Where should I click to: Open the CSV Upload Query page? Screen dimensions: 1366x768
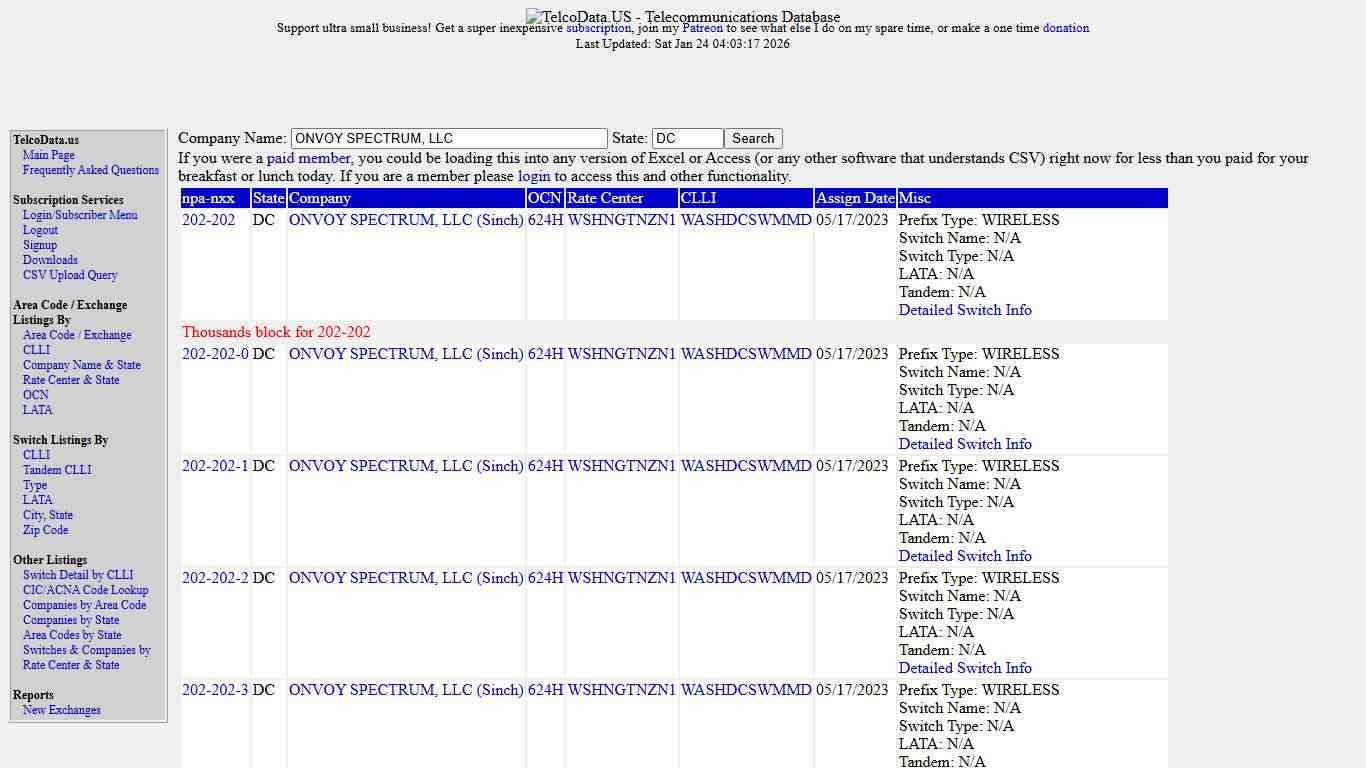70,275
